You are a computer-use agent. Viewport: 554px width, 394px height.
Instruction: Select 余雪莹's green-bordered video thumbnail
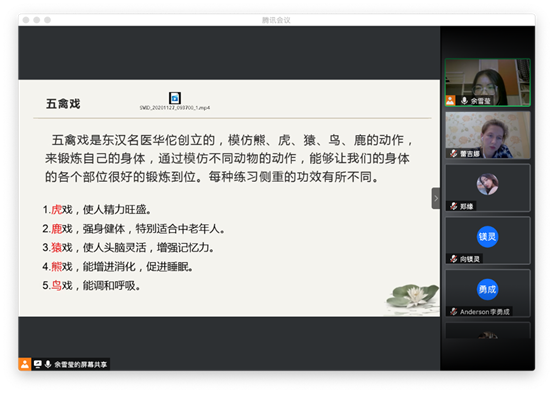(488, 82)
